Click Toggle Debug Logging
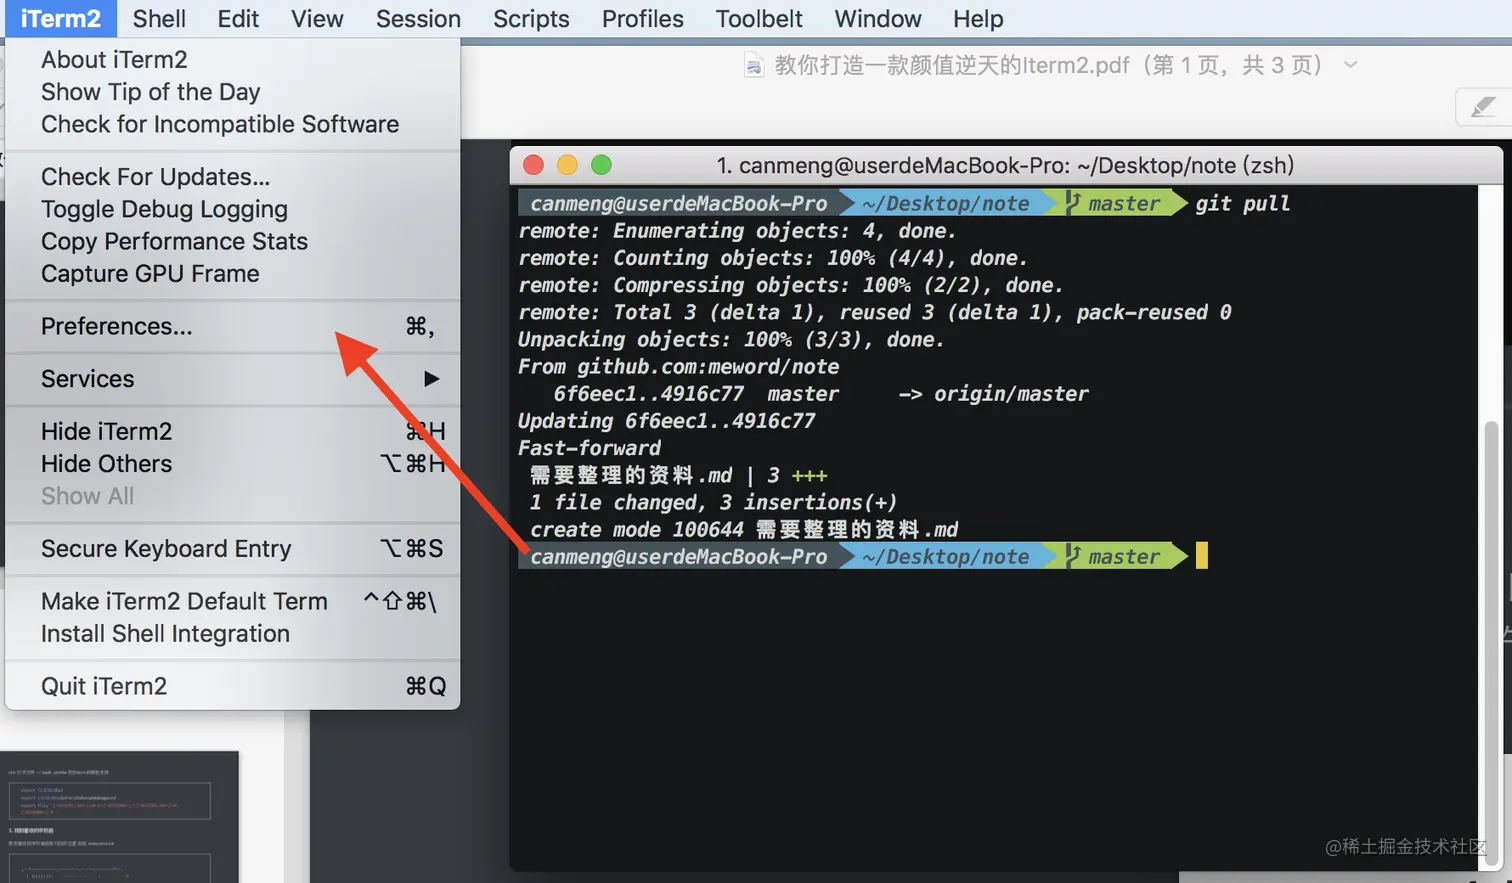The image size is (1512, 883). pyautogui.click(x=232, y=209)
